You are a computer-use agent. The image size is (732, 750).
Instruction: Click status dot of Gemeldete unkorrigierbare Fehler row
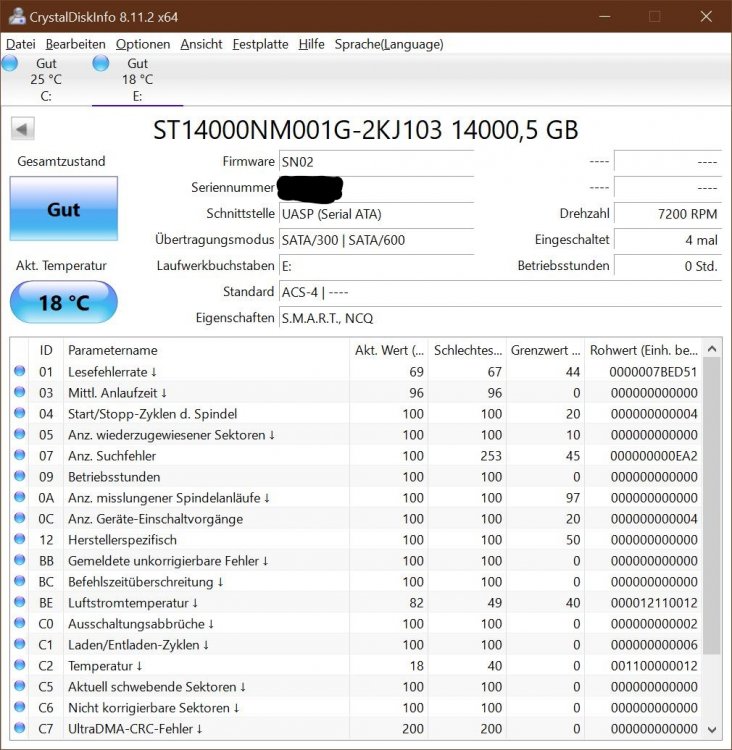tap(20, 560)
